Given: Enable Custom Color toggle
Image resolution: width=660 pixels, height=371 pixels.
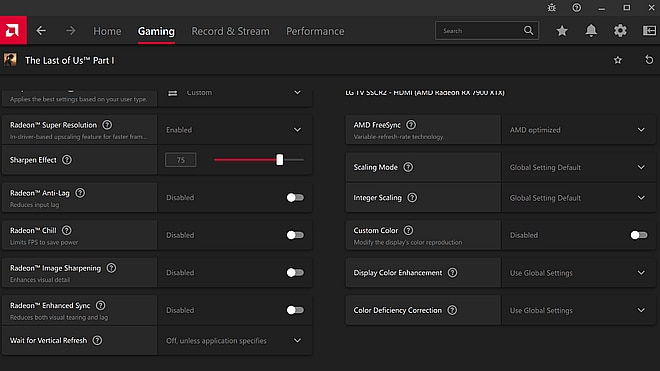Looking at the screenshot, I should (x=639, y=235).
